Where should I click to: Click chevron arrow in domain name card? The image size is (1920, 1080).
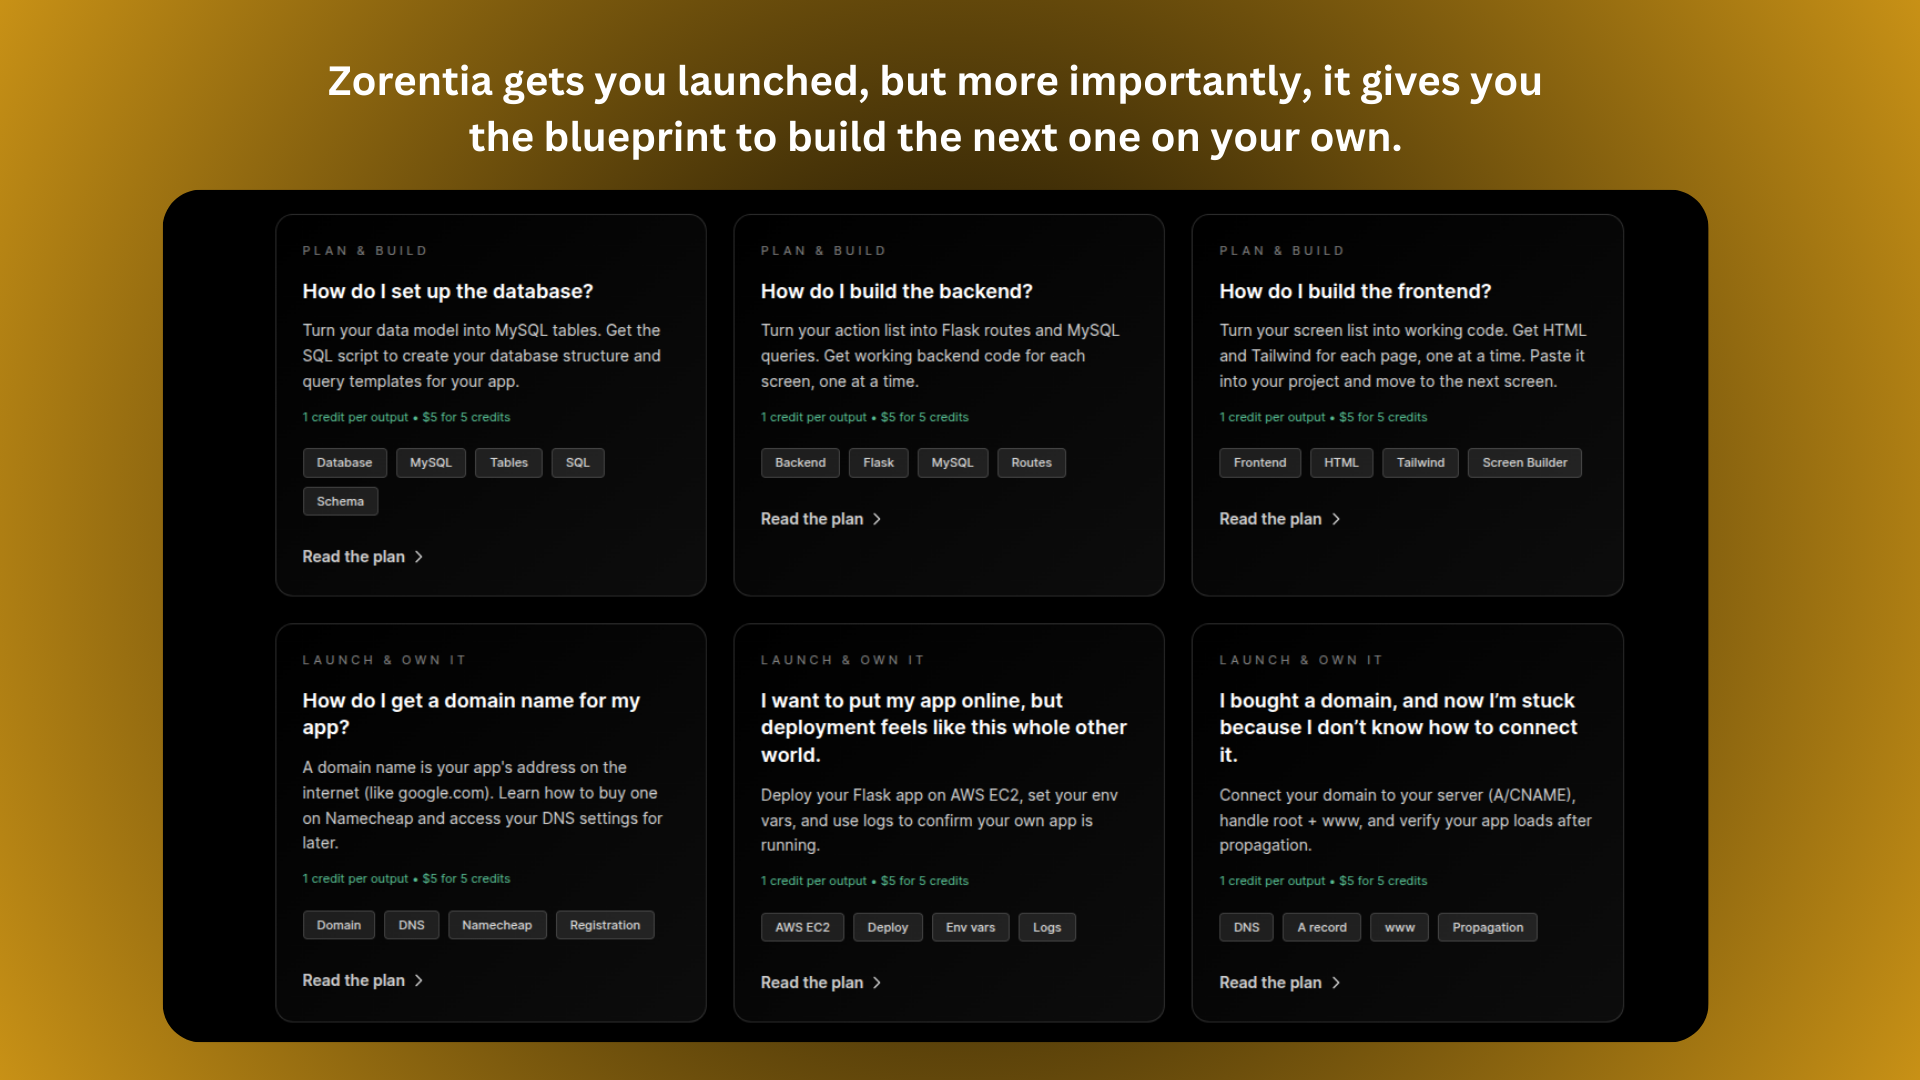(419, 981)
